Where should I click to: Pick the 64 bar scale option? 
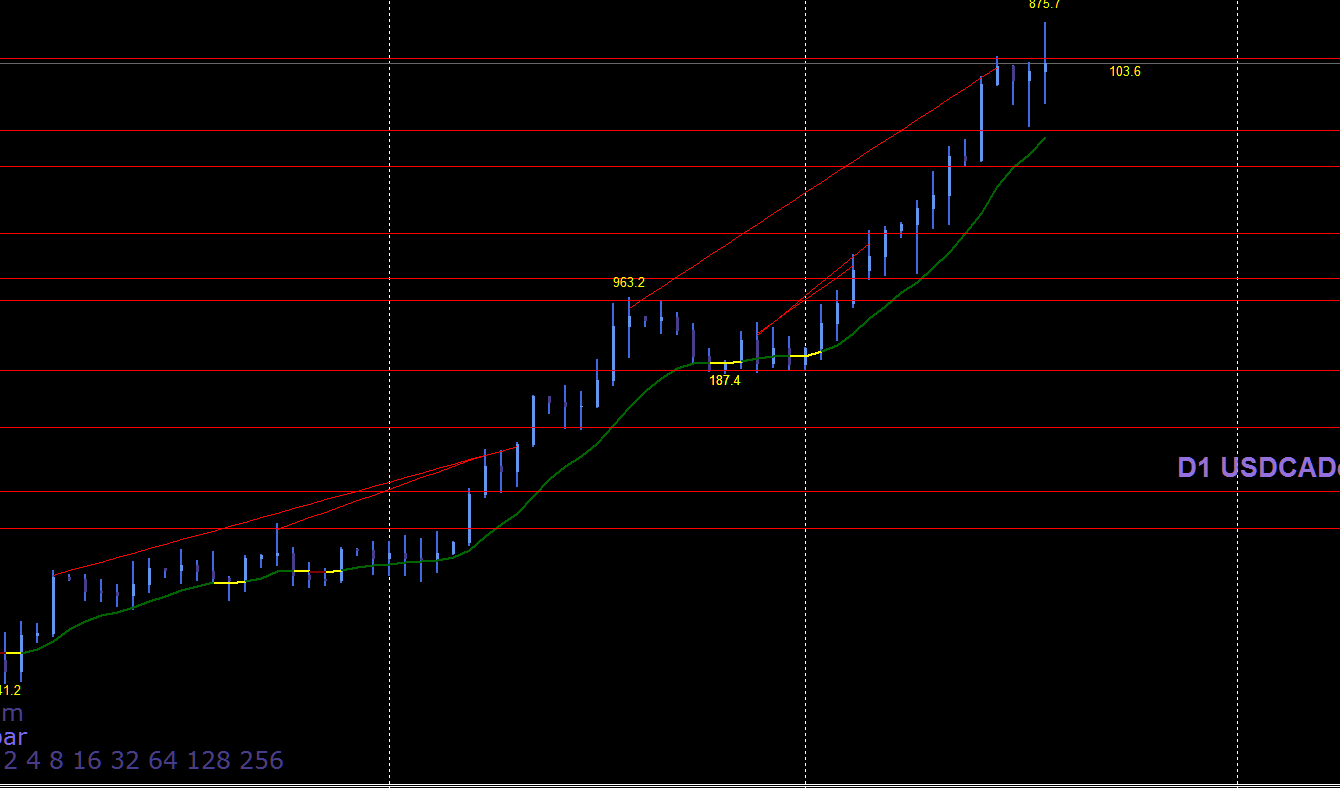click(163, 761)
